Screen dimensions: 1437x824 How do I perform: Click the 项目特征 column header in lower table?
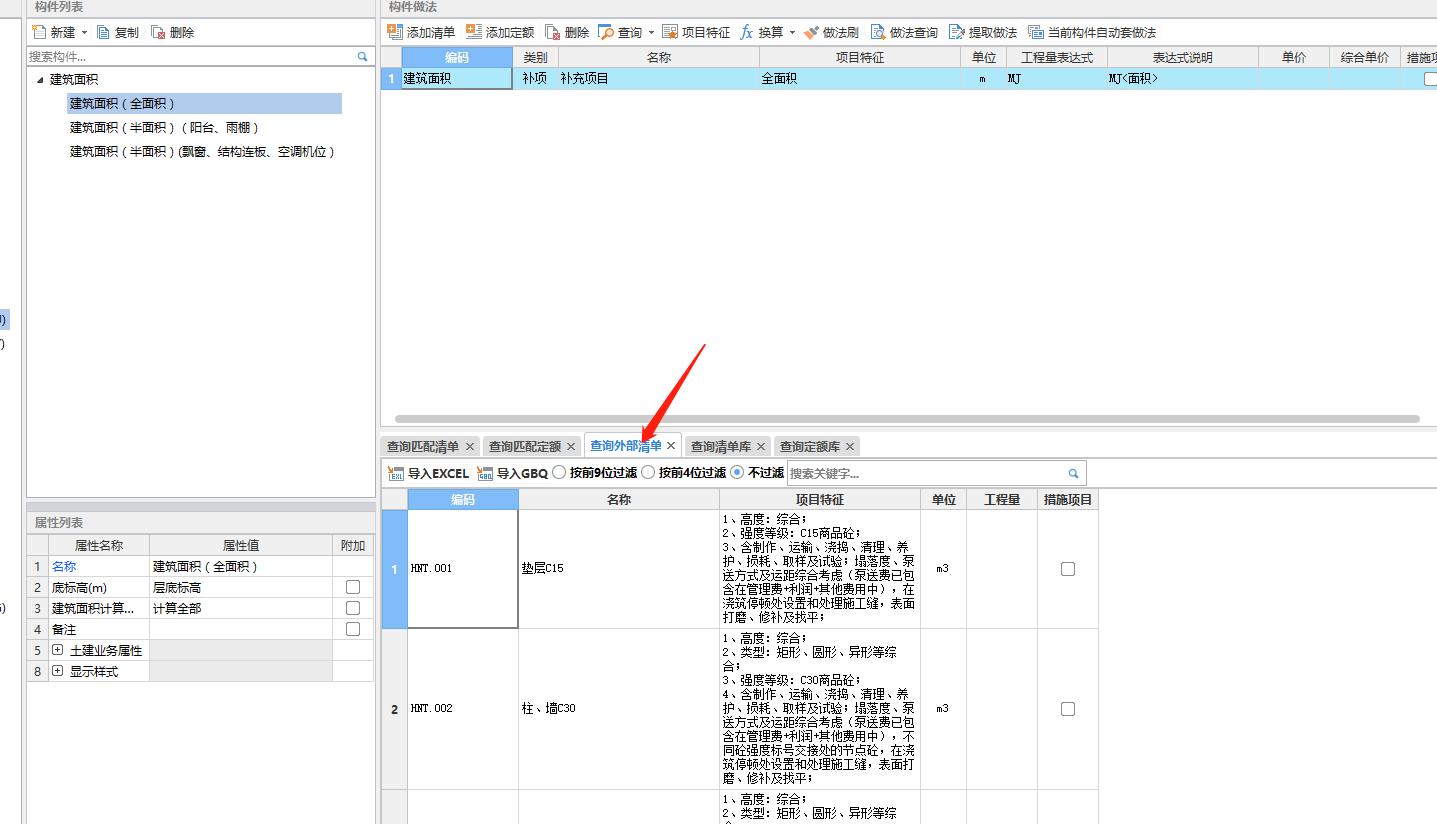820,499
